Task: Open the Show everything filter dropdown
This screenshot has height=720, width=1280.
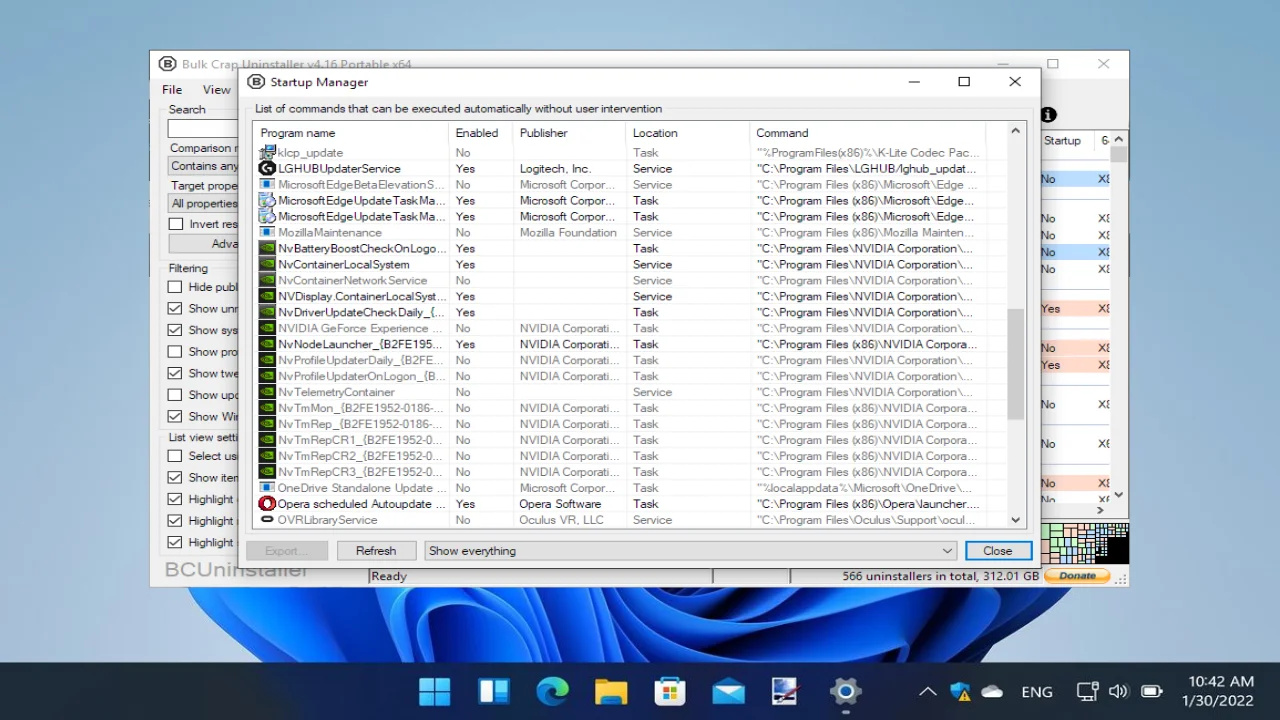Action: (690, 550)
